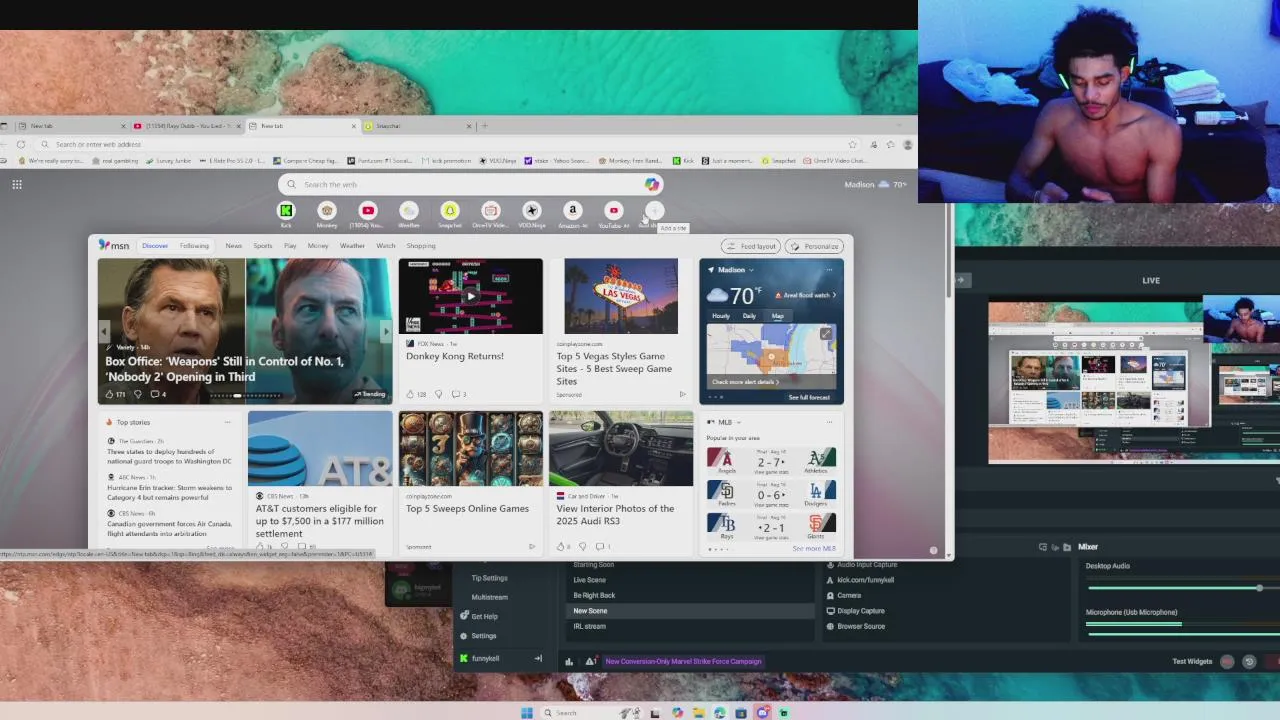Open See more MLB link
The width and height of the screenshot is (1280, 720).
[814, 548]
